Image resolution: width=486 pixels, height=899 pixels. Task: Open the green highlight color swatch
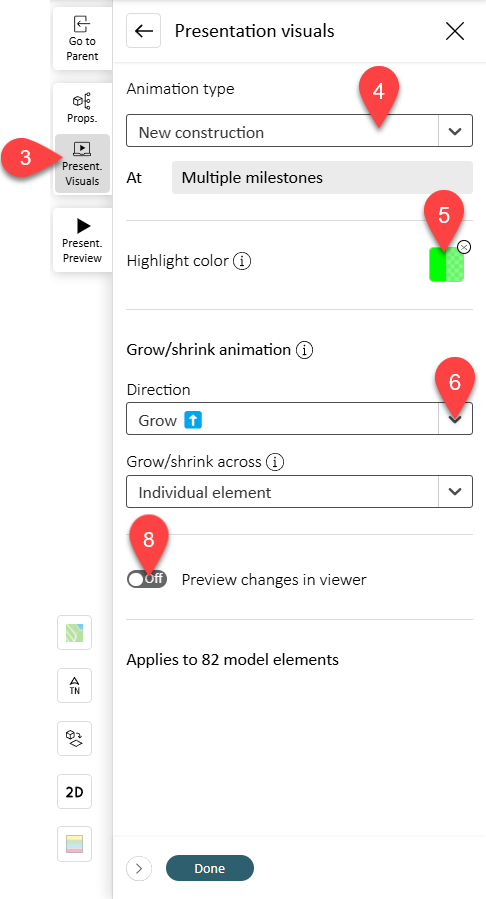(x=446, y=264)
